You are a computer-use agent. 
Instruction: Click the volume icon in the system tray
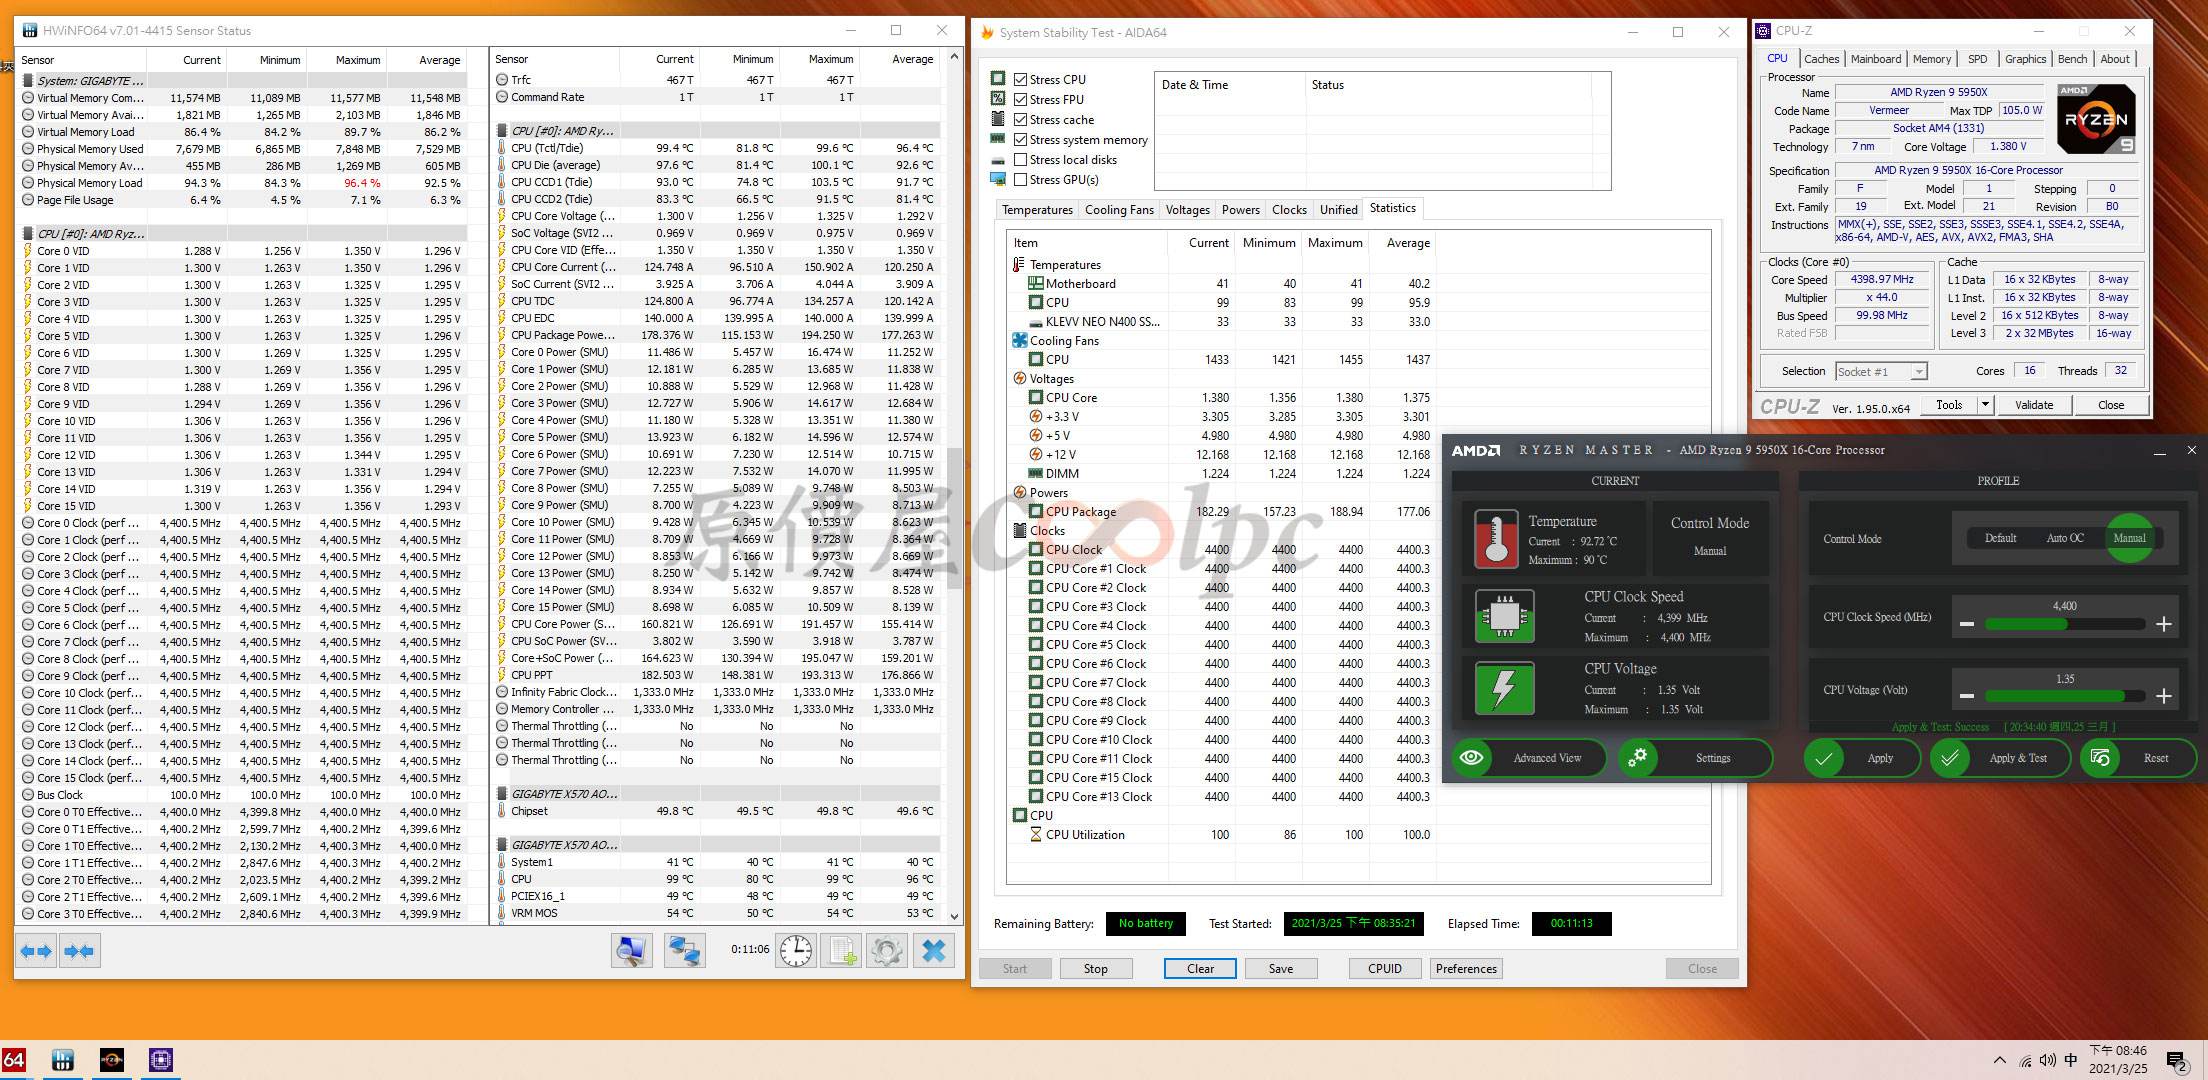coord(2047,1060)
